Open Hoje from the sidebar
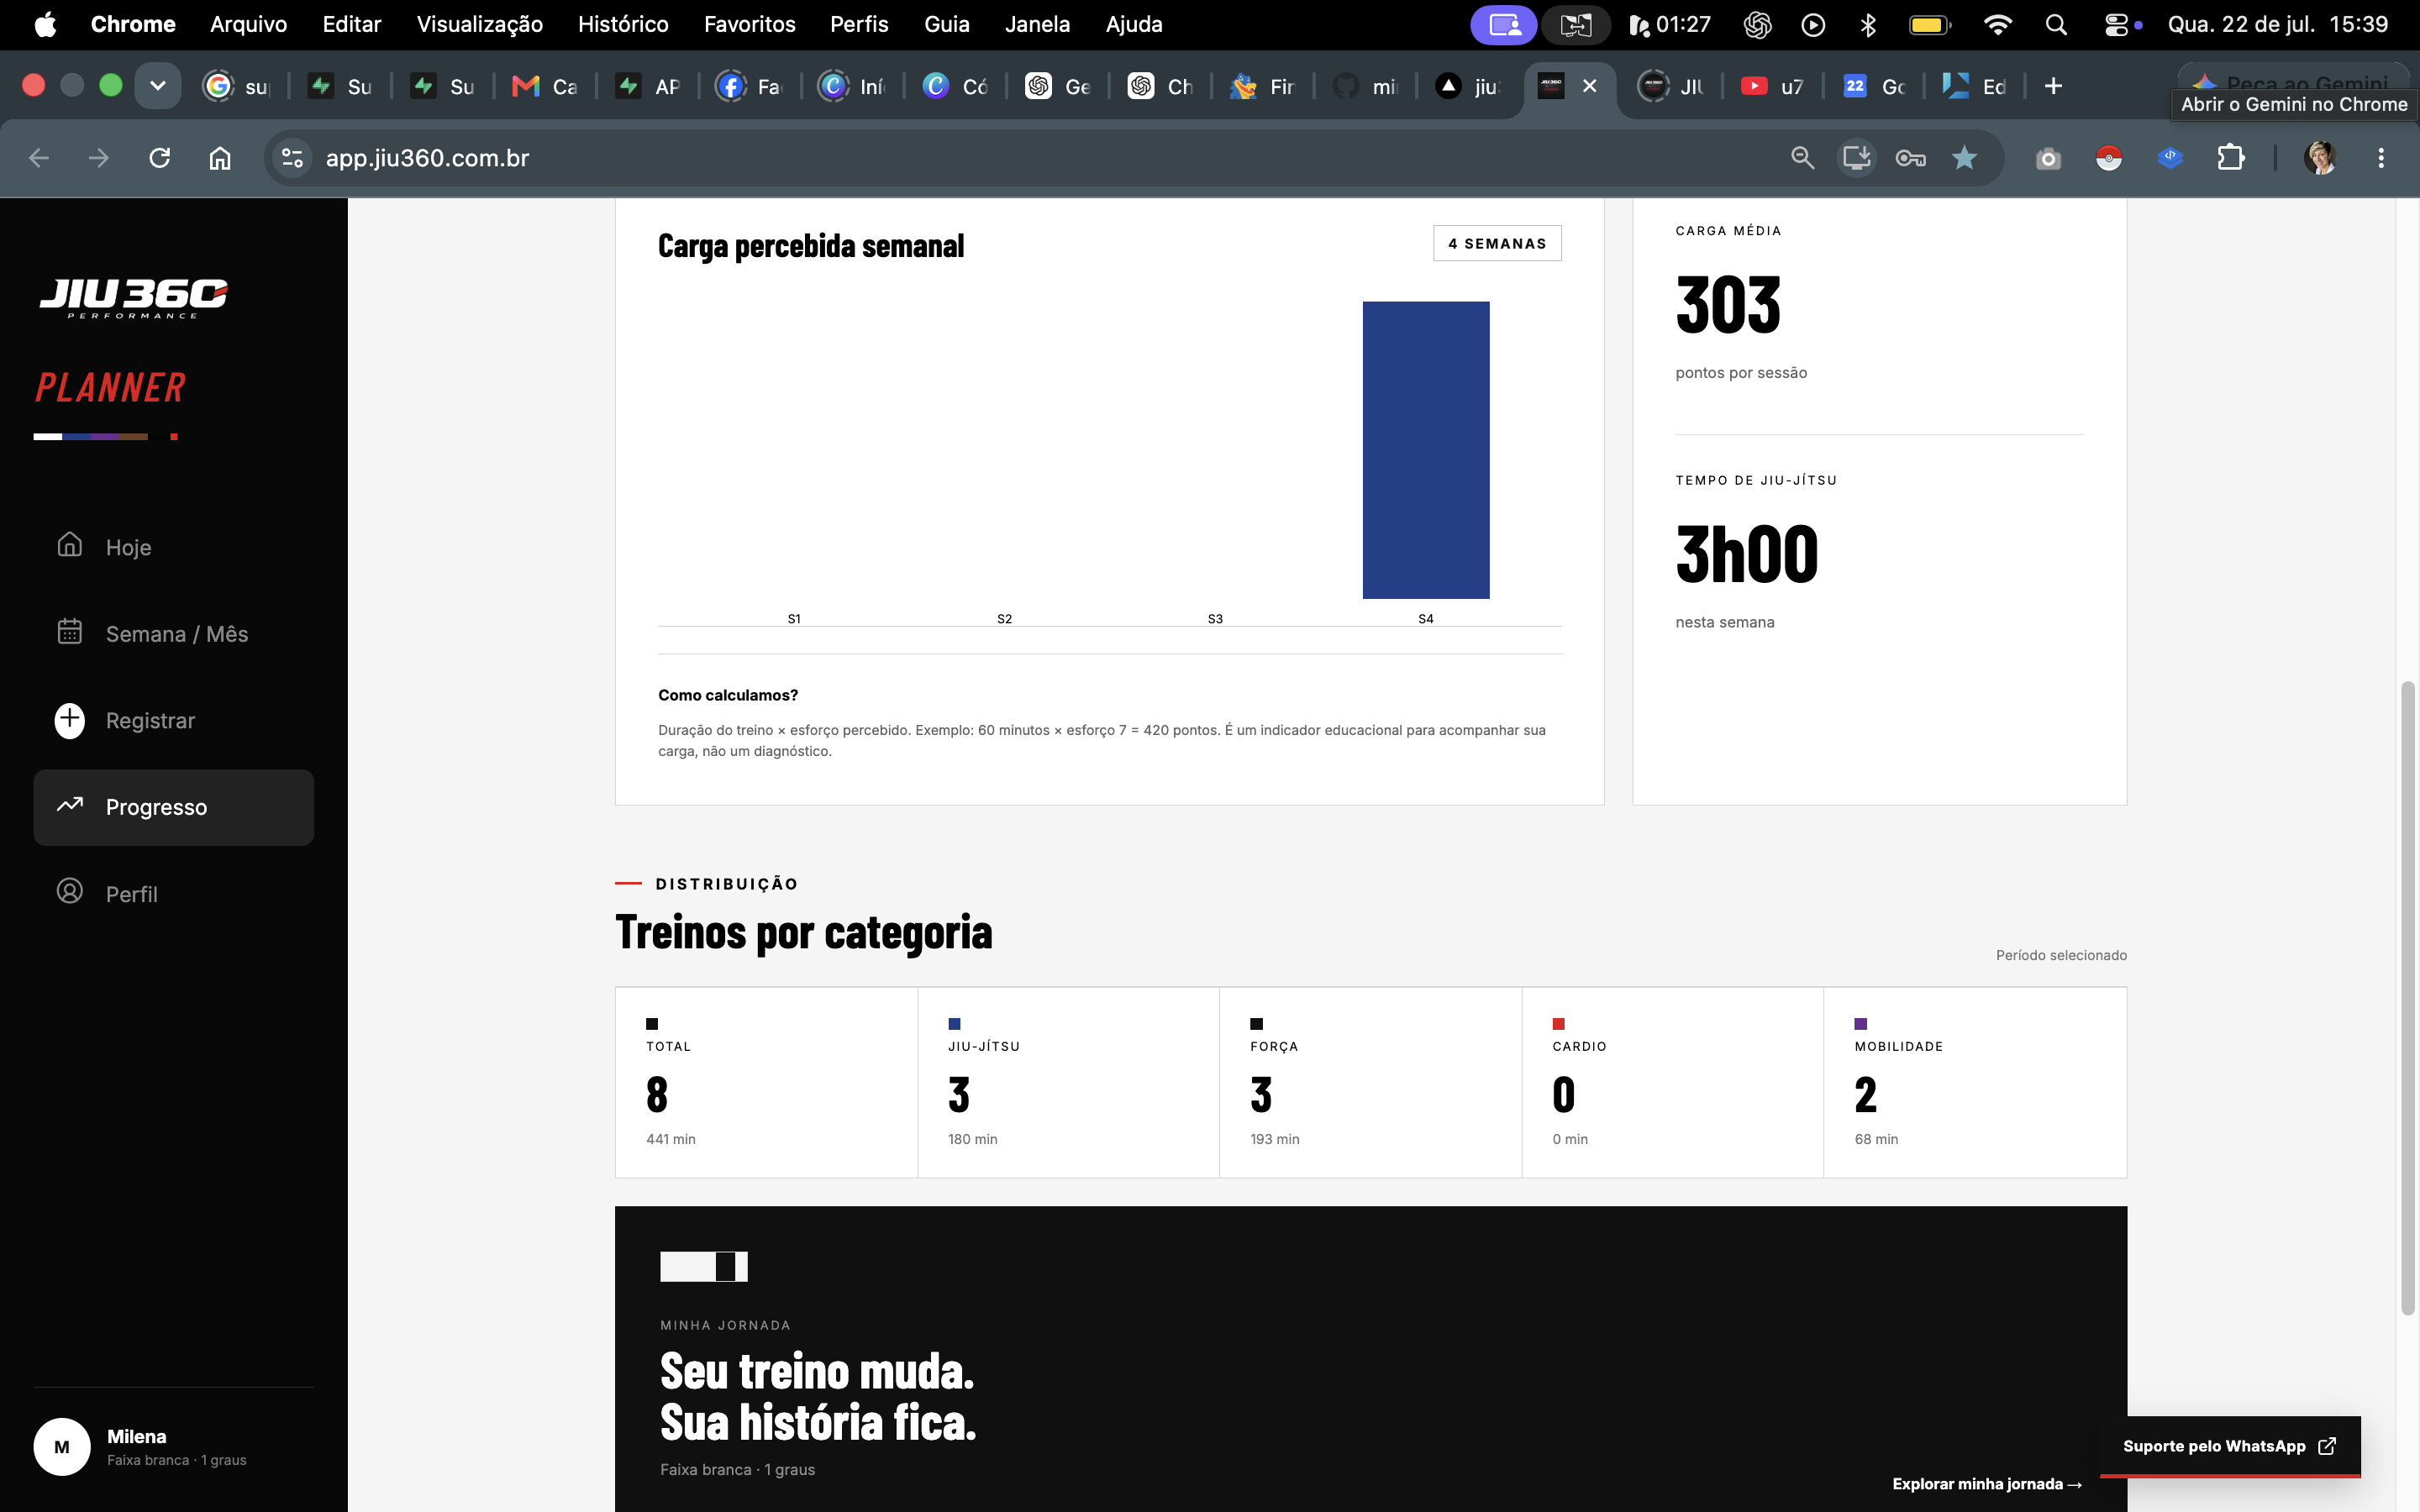This screenshot has width=2420, height=1512. (173, 546)
